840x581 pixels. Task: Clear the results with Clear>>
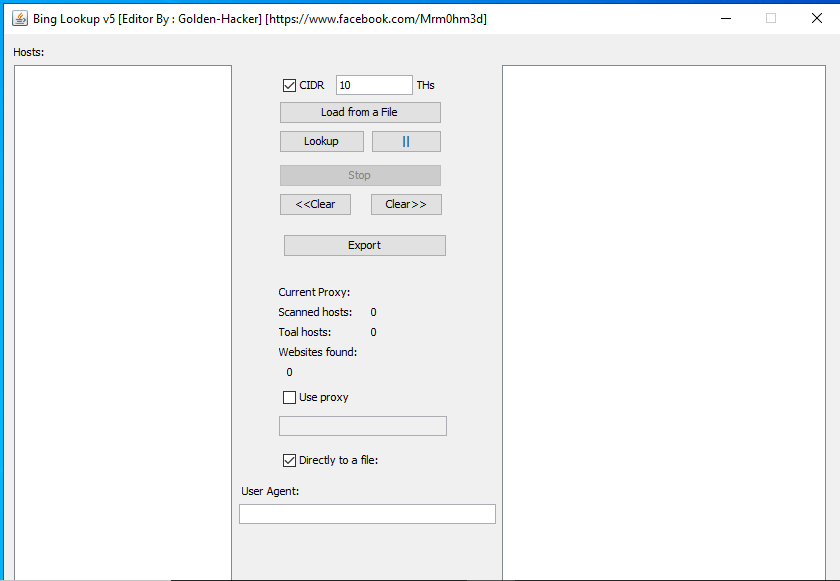[x=406, y=204]
